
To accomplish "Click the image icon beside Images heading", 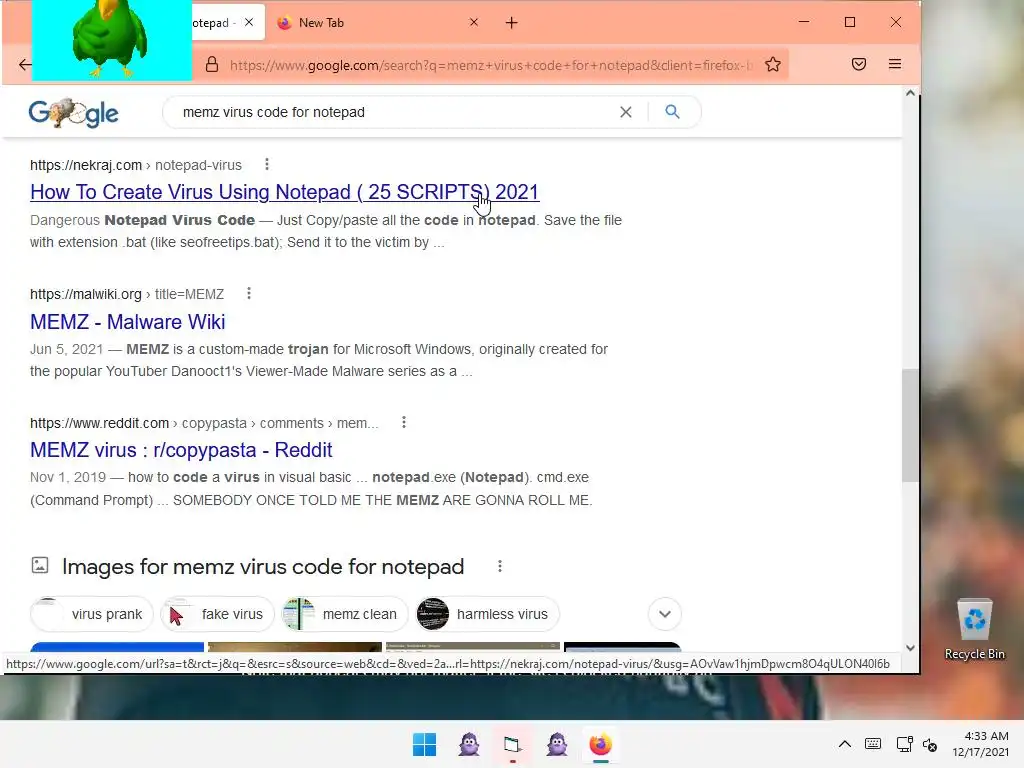I will pyautogui.click(x=40, y=565).
